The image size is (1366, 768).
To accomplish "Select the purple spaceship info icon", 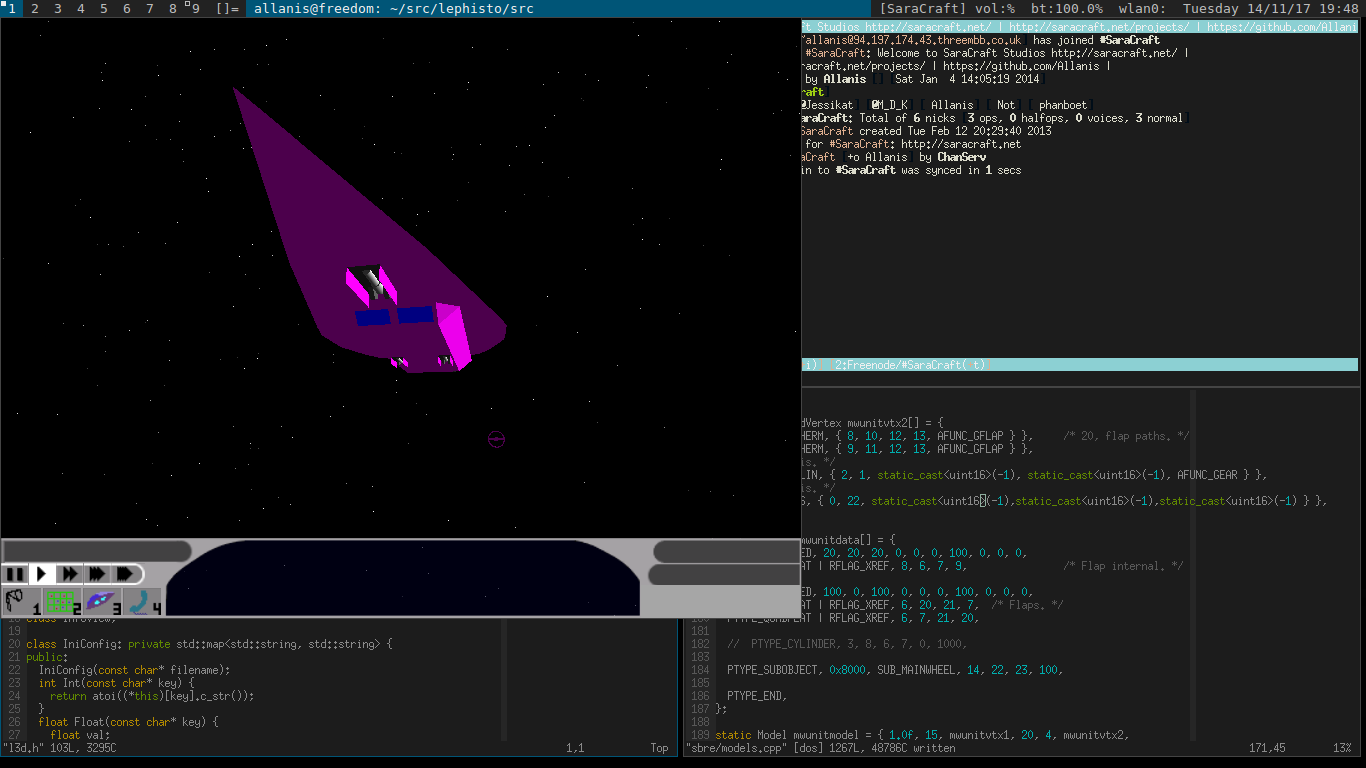I will (102, 602).
